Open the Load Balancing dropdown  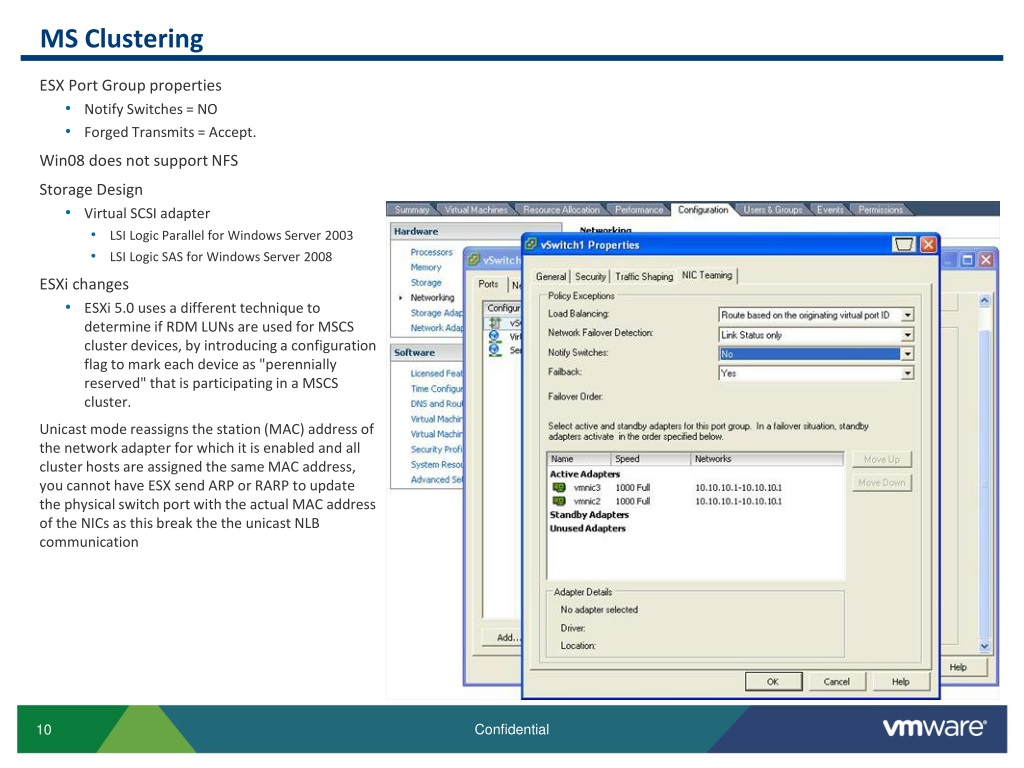[907, 315]
